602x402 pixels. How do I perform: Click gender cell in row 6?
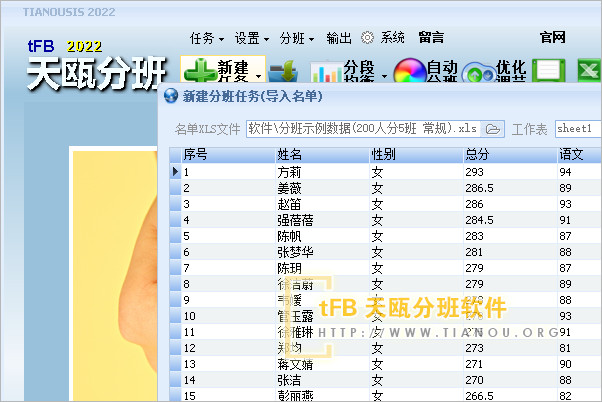[416, 252]
